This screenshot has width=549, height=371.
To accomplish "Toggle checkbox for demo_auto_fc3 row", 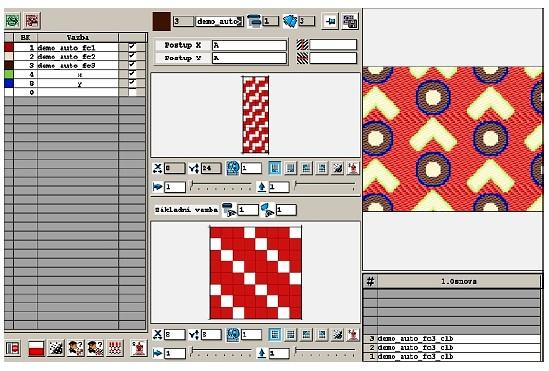I will (x=132, y=65).
